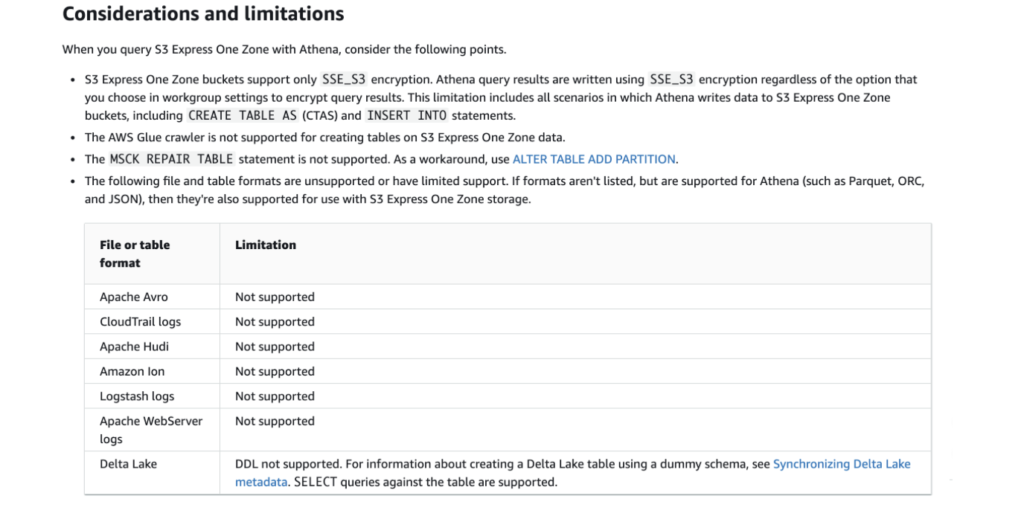Select the Apache WebServer logs table cell
This screenshot has height=522, width=1024.
tap(150, 430)
